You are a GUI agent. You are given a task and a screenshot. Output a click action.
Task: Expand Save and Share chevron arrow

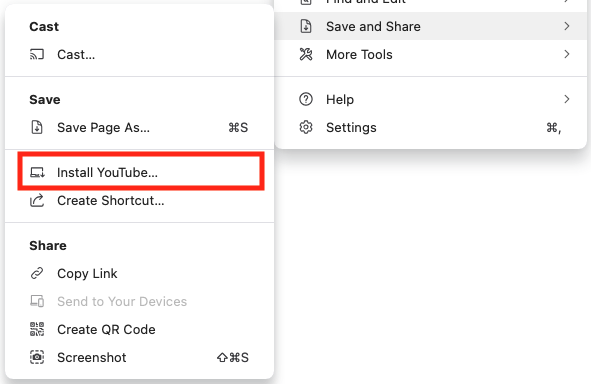(x=567, y=26)
